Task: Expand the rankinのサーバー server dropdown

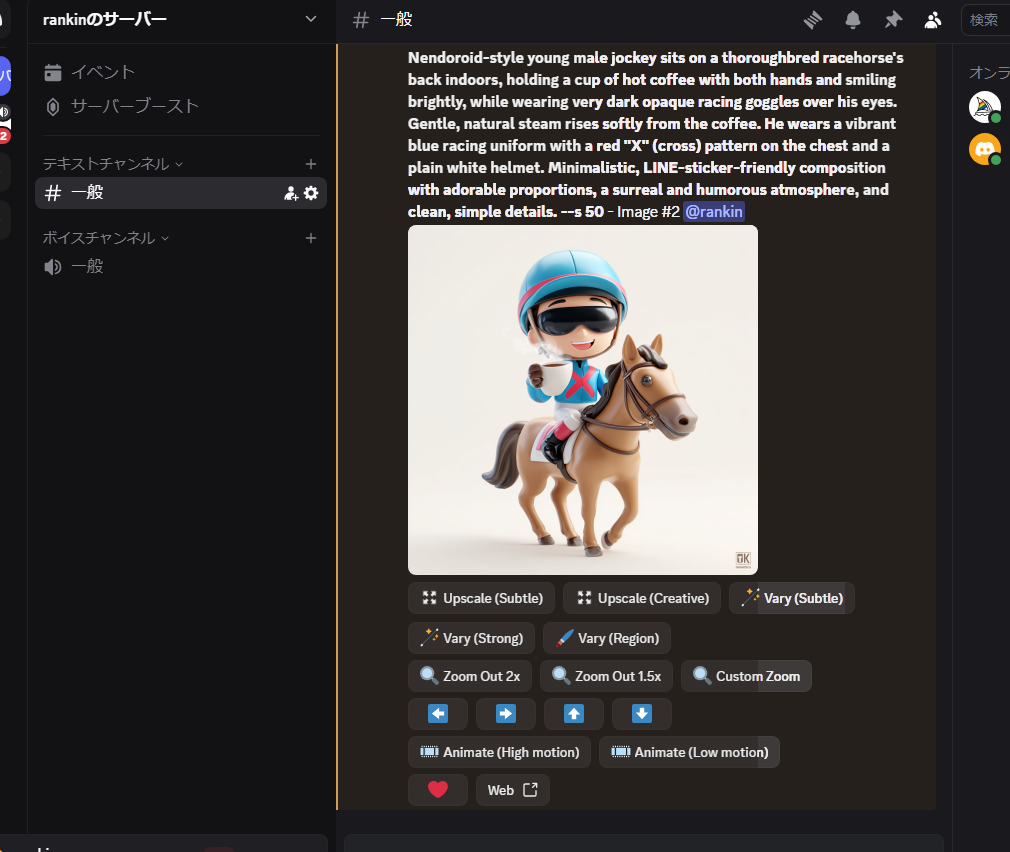Action: tap(310, 19)
